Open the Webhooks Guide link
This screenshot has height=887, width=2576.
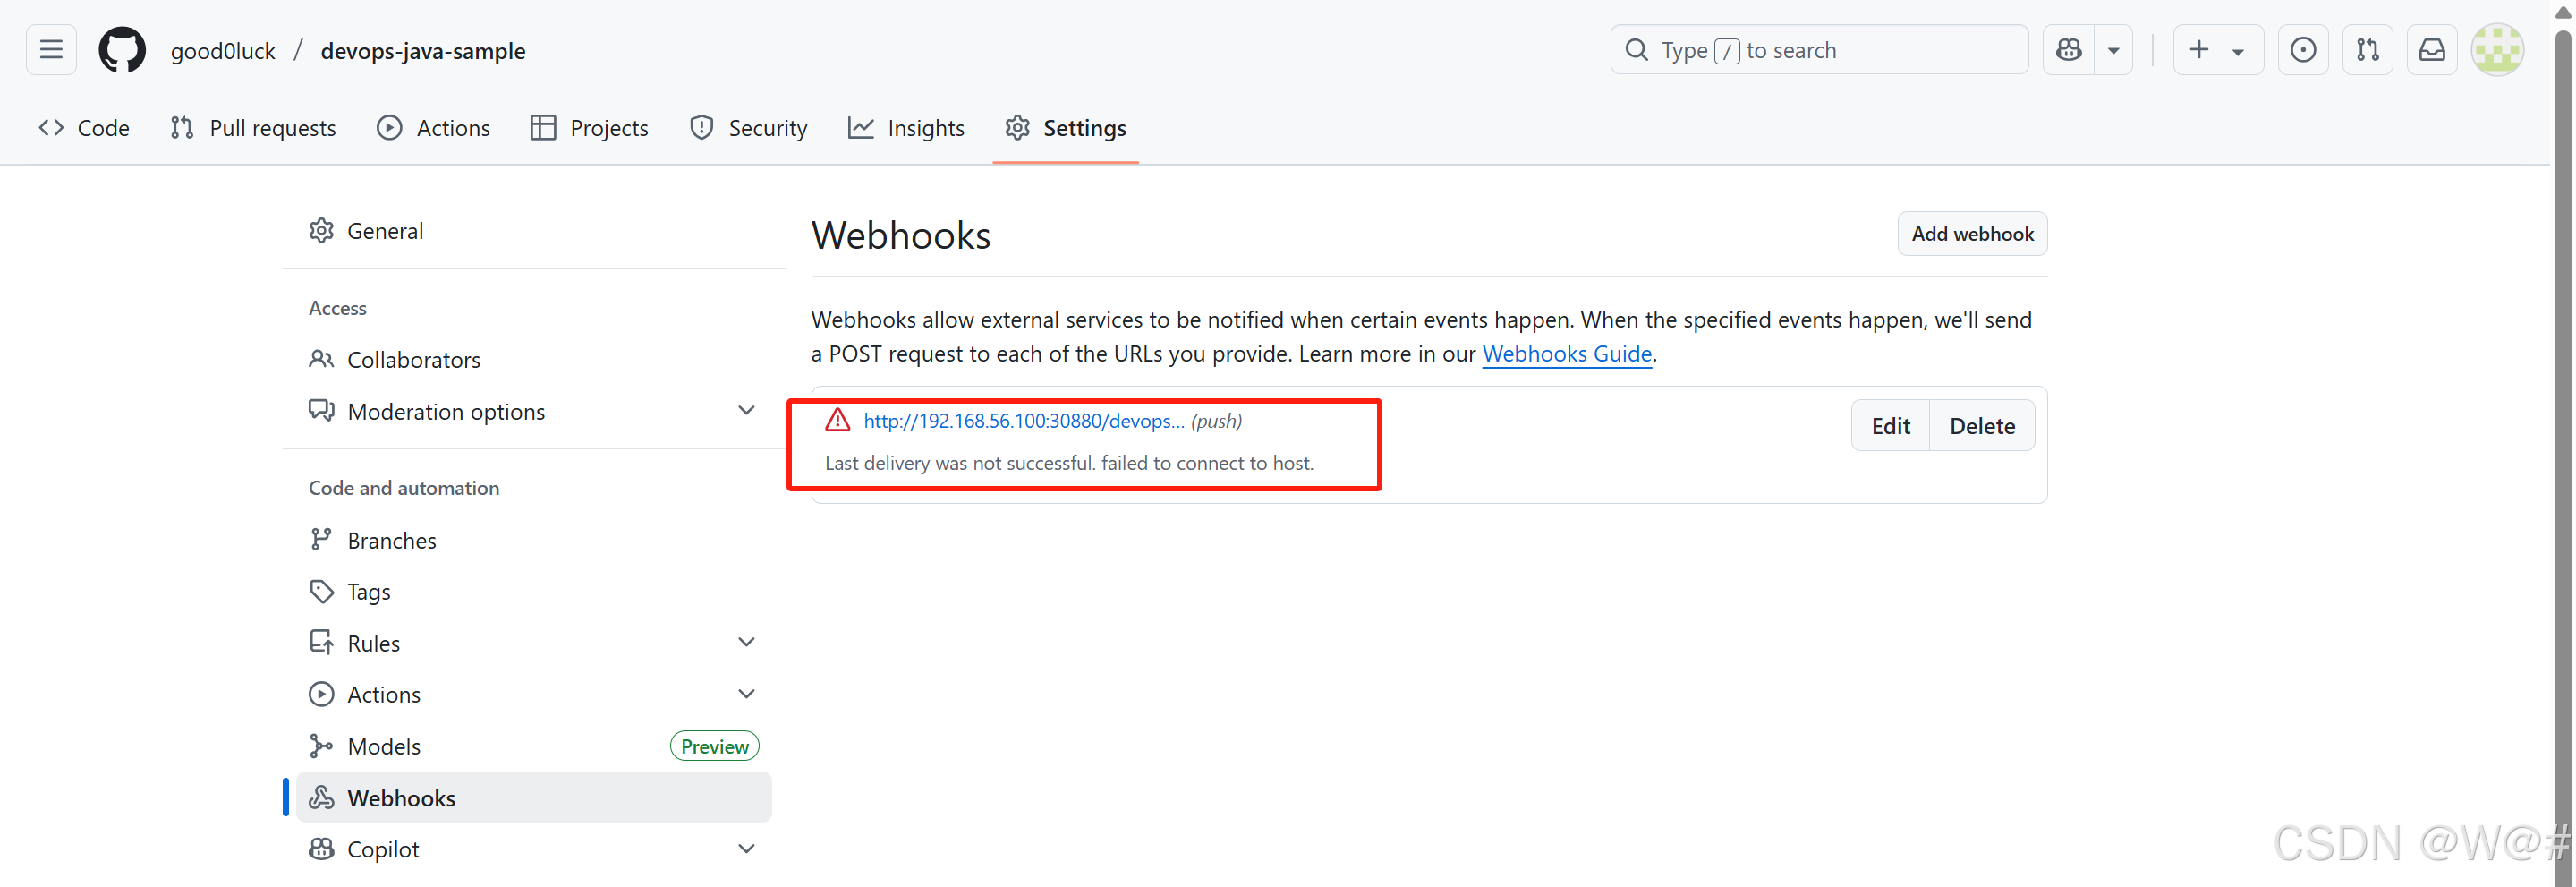[1566, 354]
